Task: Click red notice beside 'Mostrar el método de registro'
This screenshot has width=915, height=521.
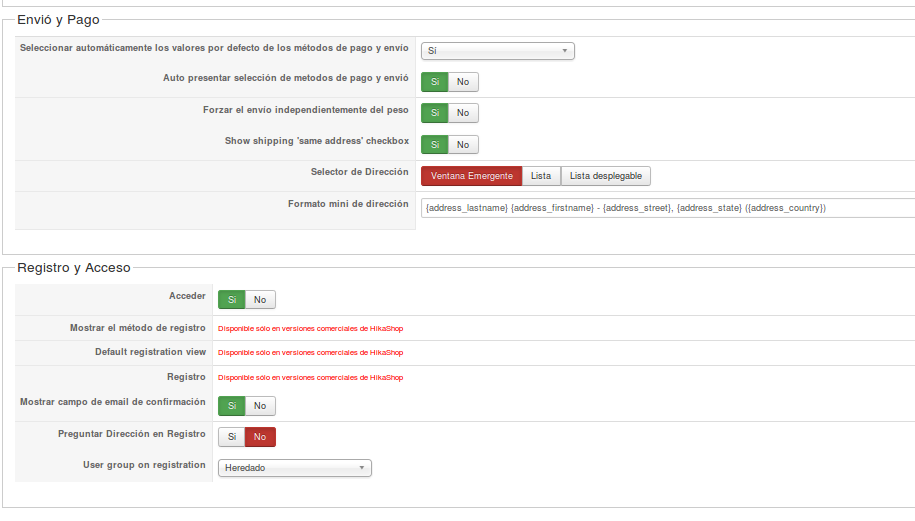Action: point(310,328)
